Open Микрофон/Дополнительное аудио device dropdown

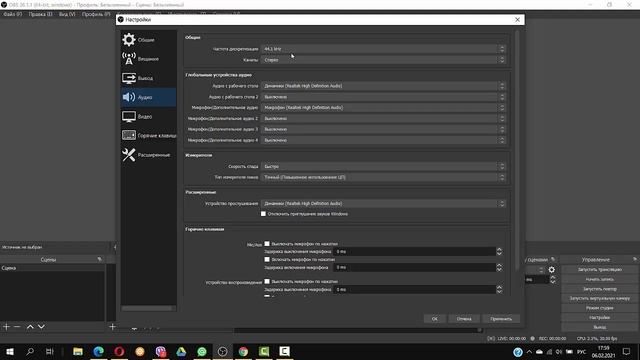coord(383,107)
